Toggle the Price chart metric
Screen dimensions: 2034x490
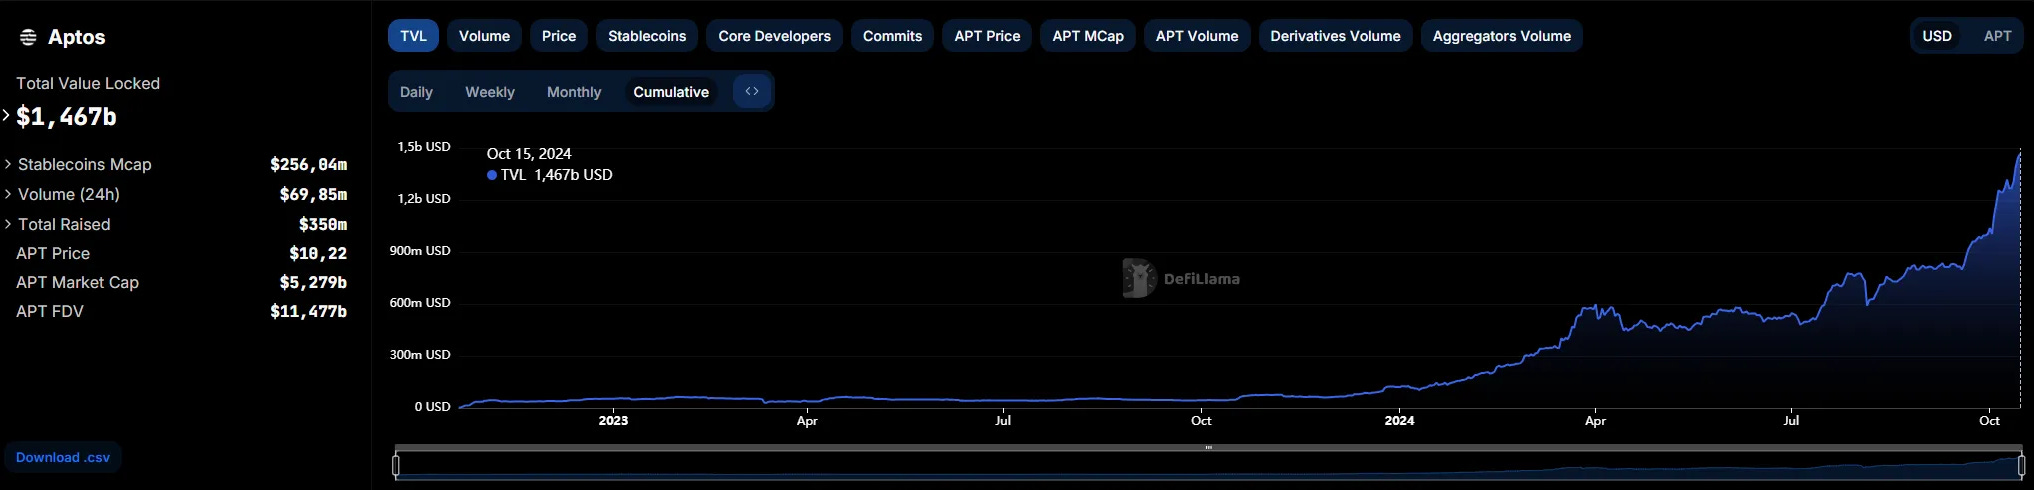[559, 36]
